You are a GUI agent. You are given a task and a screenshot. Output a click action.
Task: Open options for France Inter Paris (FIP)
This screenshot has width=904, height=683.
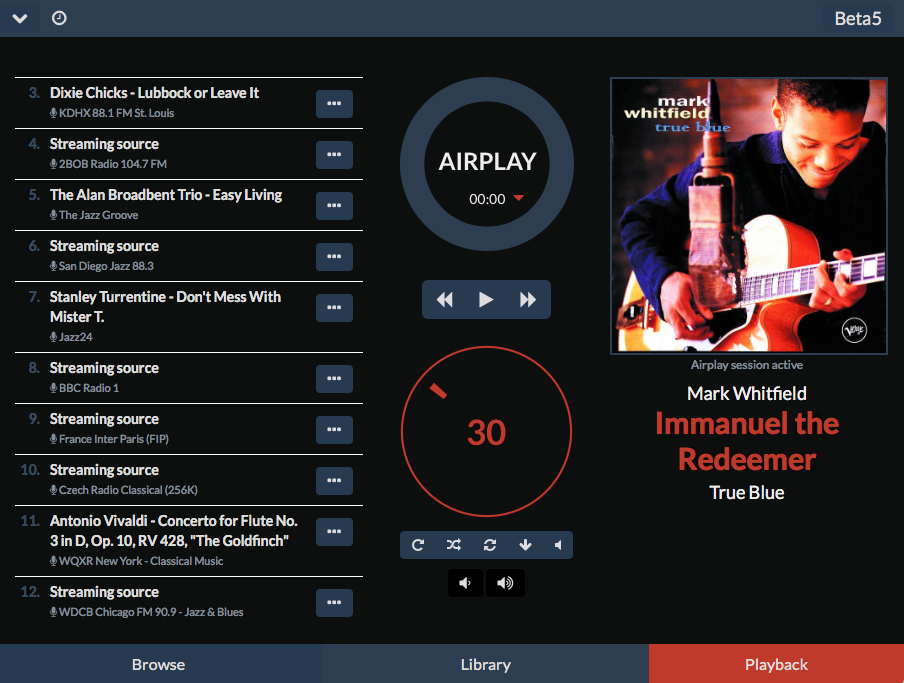tap(334, 430)
